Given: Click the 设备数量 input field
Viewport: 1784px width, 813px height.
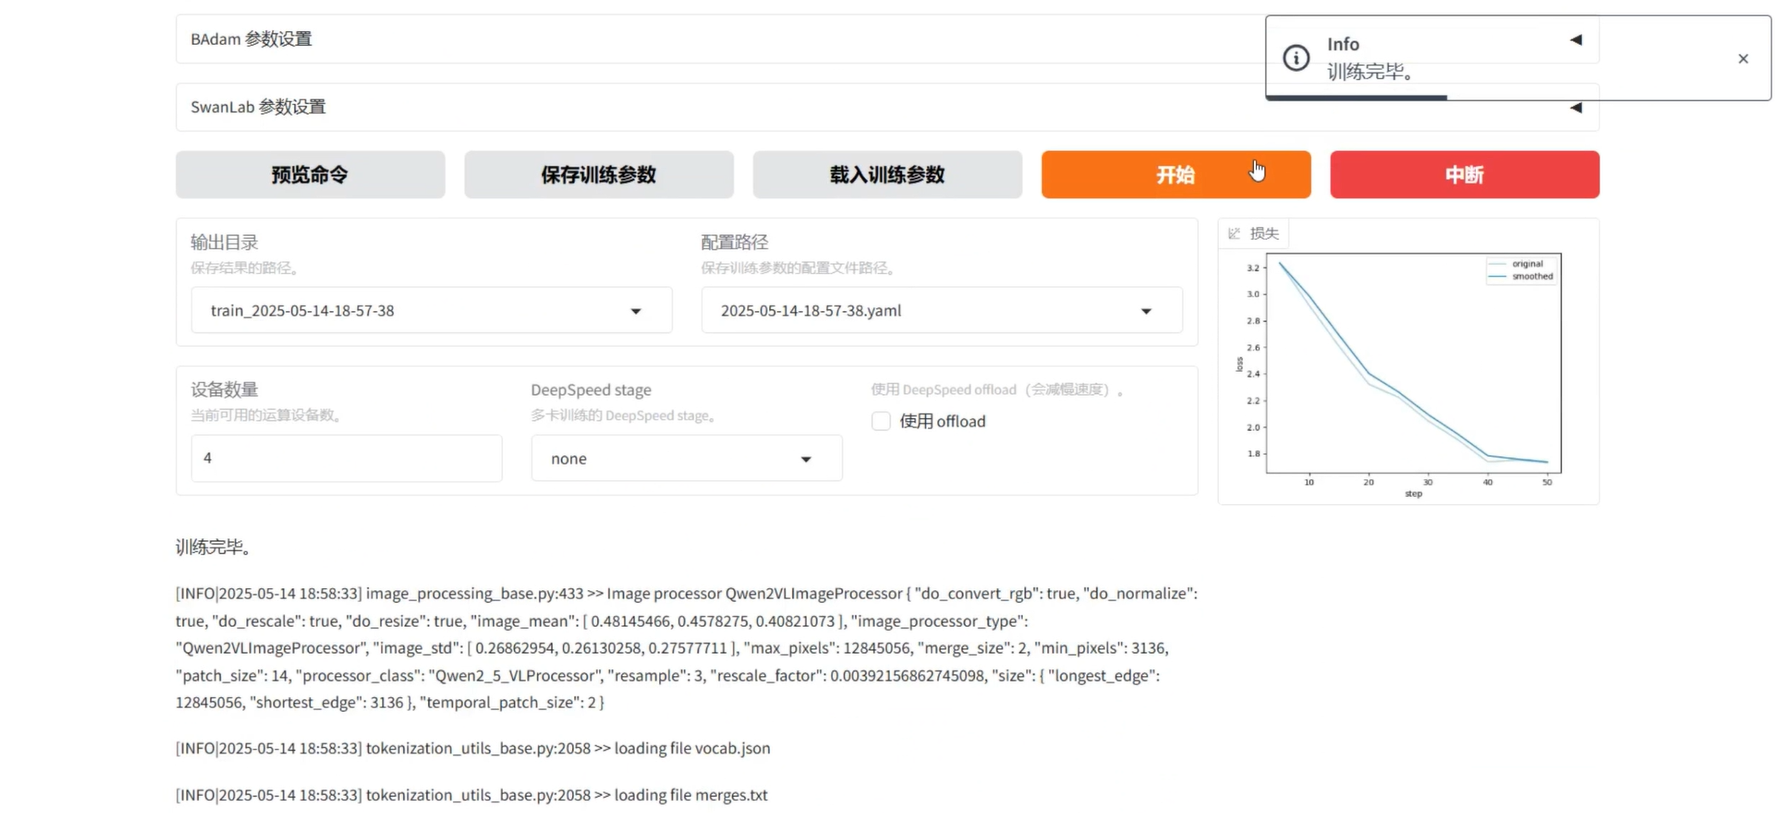Looking at the screenshot, I should 346,458.
